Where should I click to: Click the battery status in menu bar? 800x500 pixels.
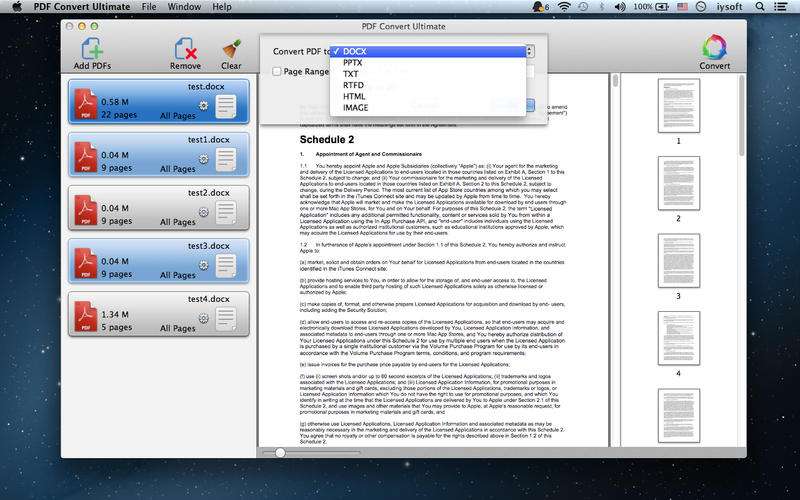651,7
